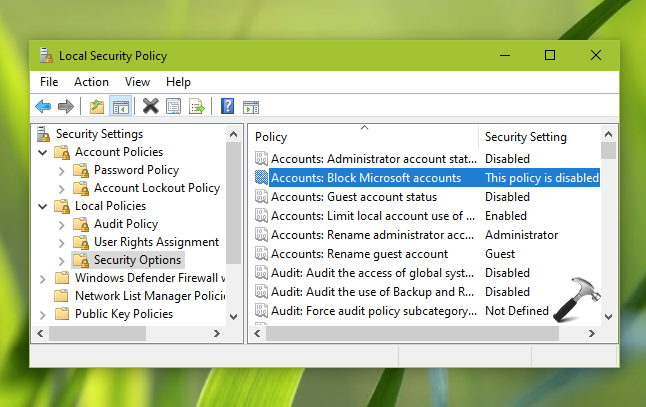Collapse the Account Policies tree node
Image resolution: width=646 pixels, height=407 pixels.
[x=42, y=152]
